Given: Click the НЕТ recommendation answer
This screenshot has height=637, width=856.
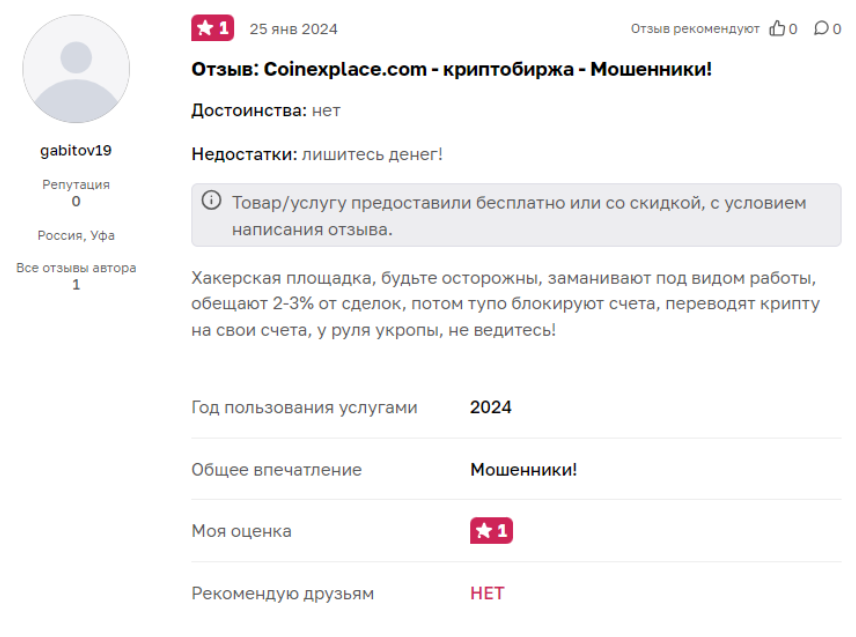Looking at the screenshot, I should (487, 593).
